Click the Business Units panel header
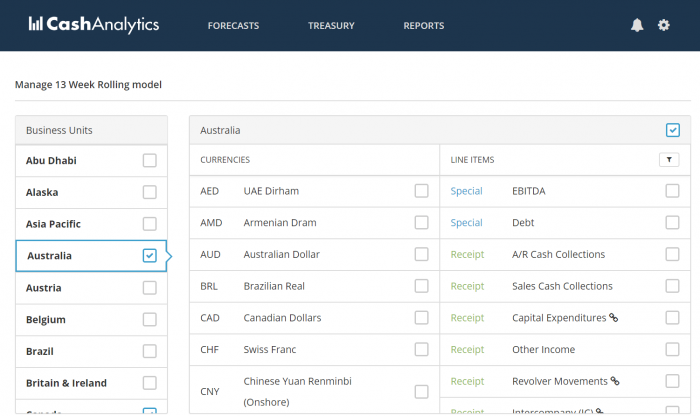The height and width of the screenshot is (416, 700). click(92, 130)
